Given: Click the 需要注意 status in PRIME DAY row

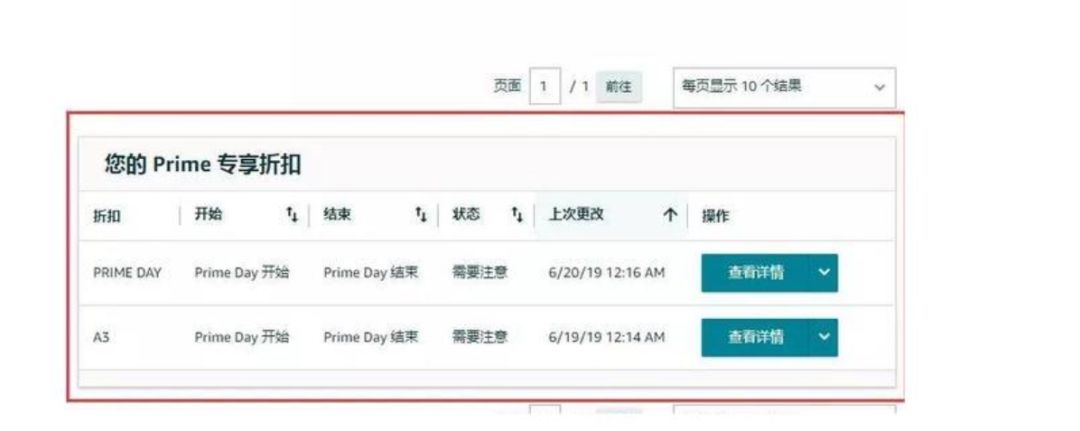Looking at the screenshot, I should pyautogui.click(x=479, y=273).
